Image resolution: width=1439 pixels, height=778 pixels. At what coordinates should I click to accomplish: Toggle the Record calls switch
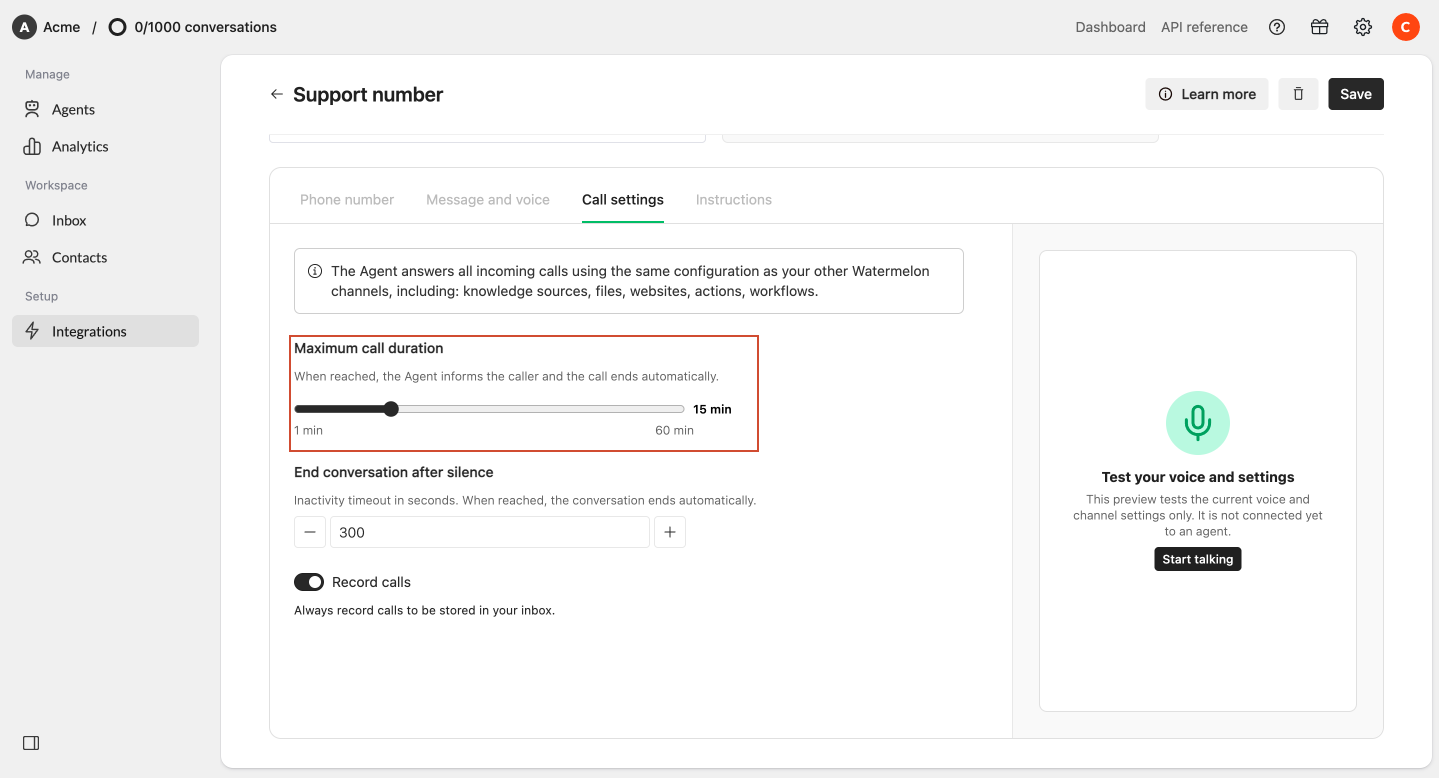tap(309, 582)
